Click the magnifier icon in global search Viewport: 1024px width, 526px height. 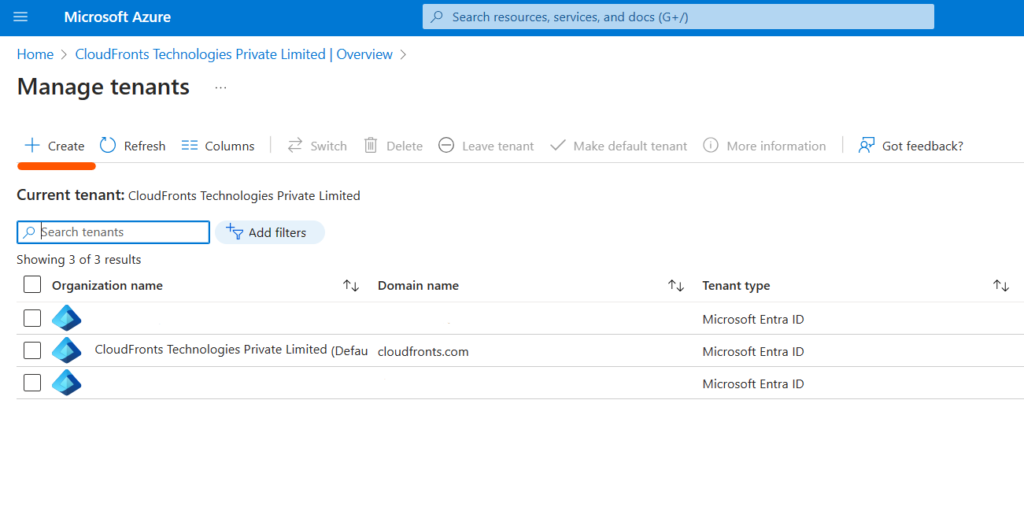click(x=438, y=17)
